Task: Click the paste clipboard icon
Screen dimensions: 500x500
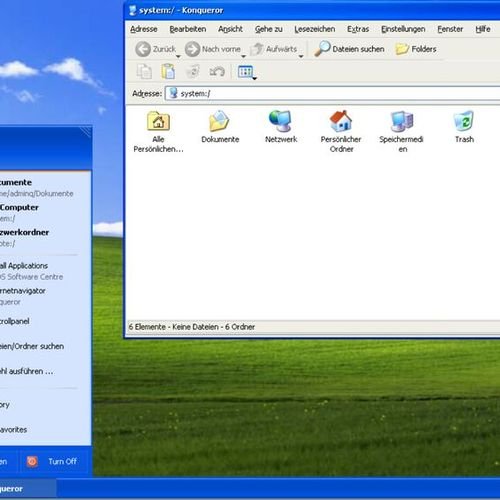Action: click(168, 71)
